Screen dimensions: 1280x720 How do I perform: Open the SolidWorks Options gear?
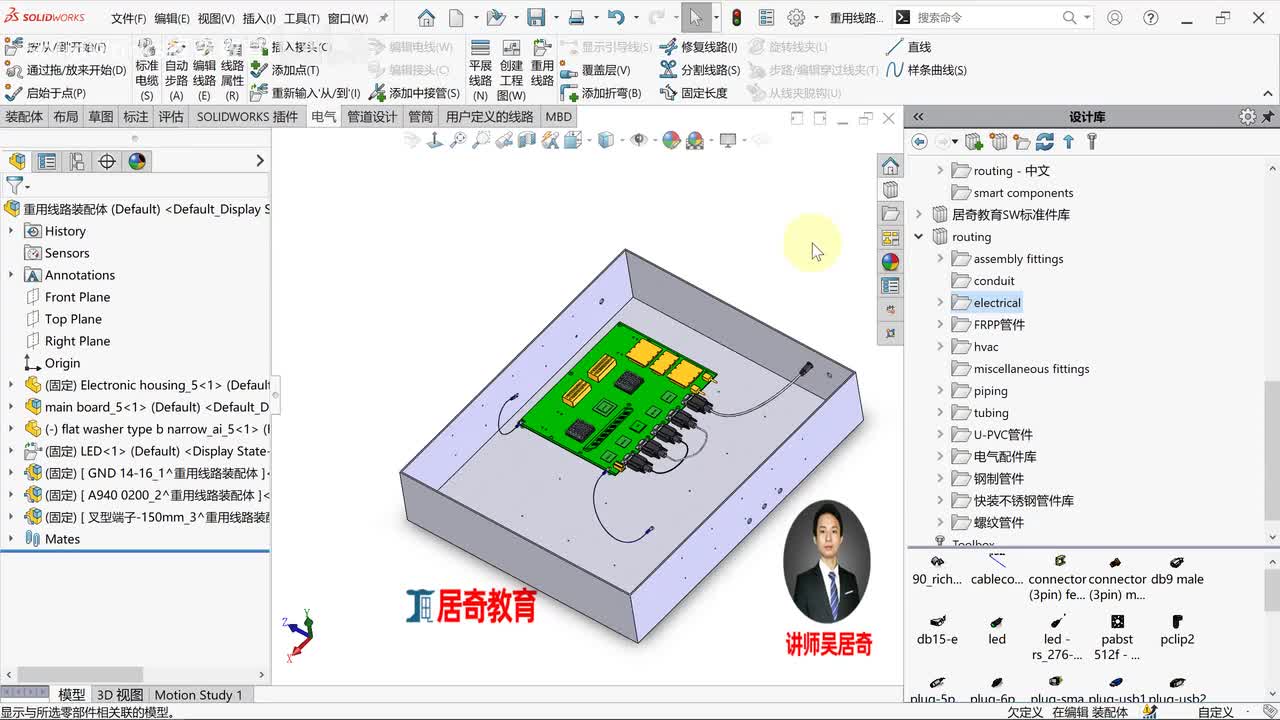pyautogui.click(x=796, y=18)
